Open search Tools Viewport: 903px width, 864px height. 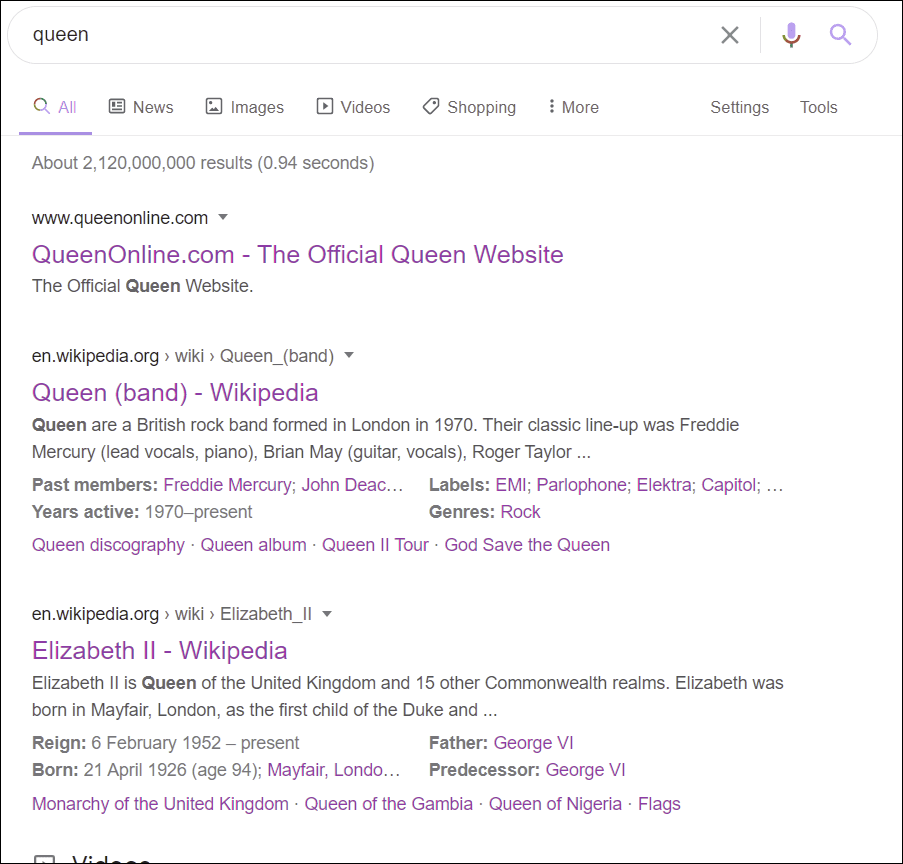[x=818, y=107]
